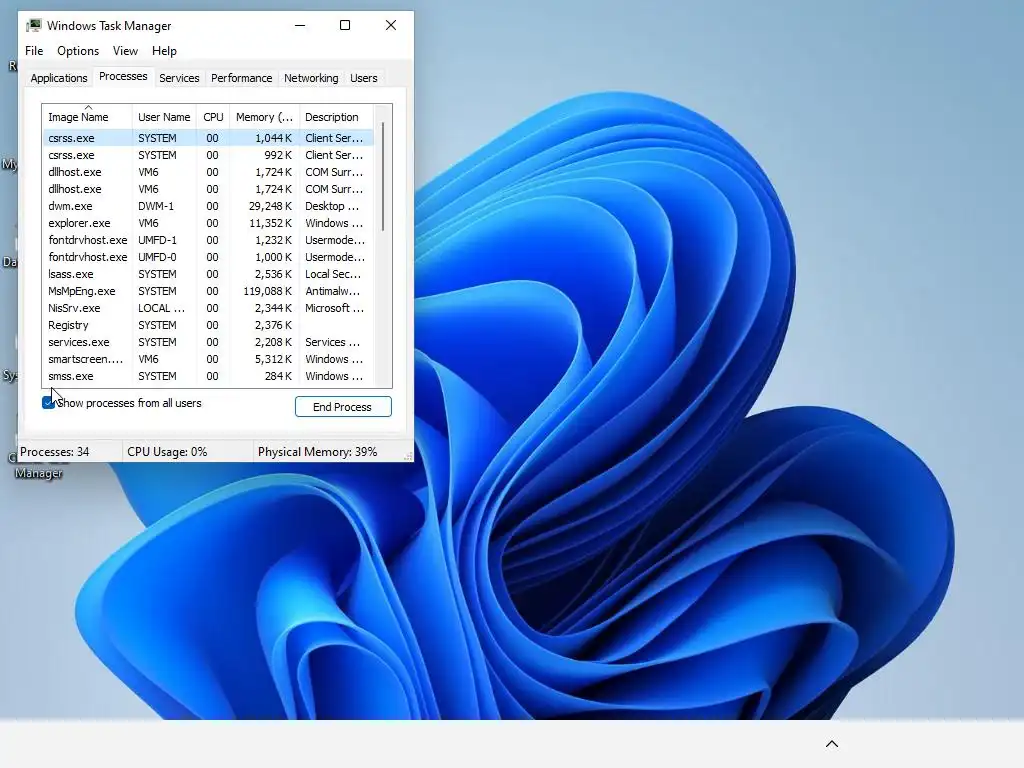This screenshot has height=768, width=1024.
Task: Sort by User Name column header
Action: click(164, 117)
